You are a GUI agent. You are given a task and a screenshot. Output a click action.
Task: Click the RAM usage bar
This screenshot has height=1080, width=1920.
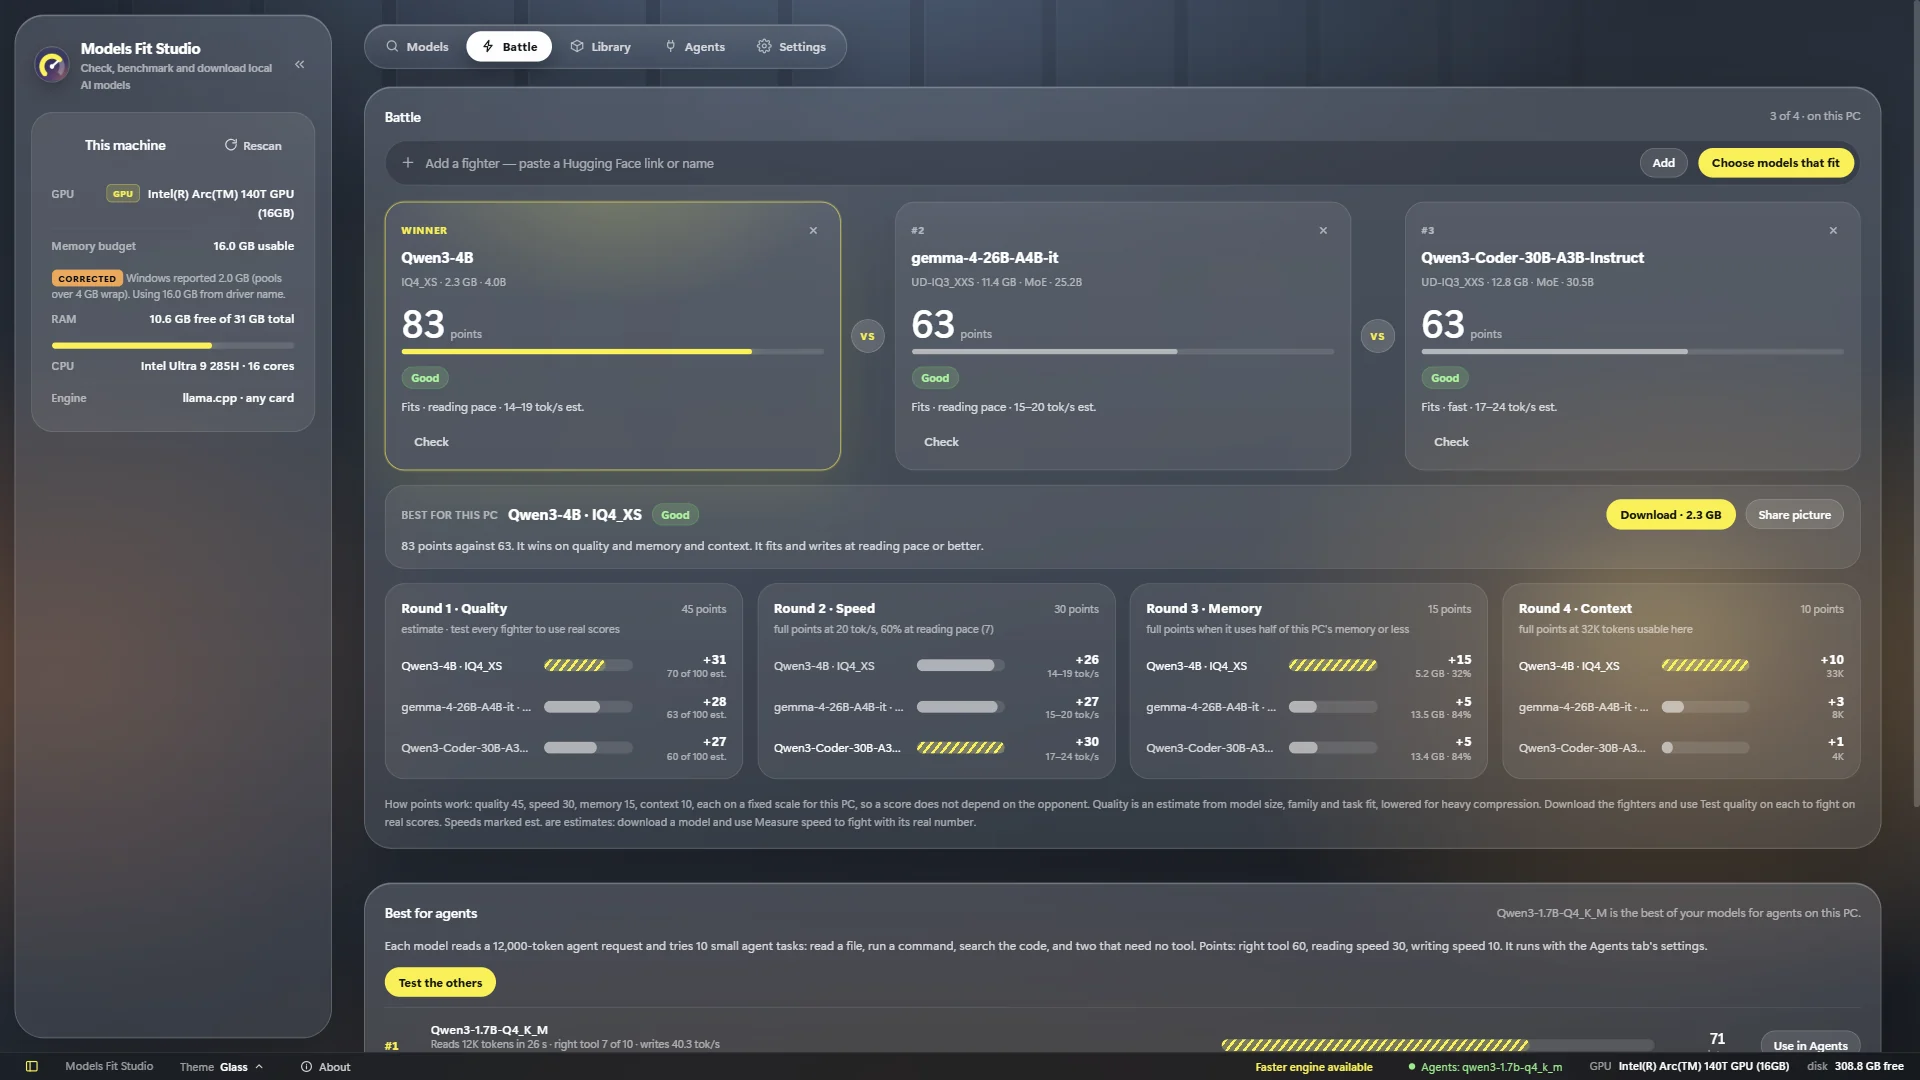[x=173, y=345]
